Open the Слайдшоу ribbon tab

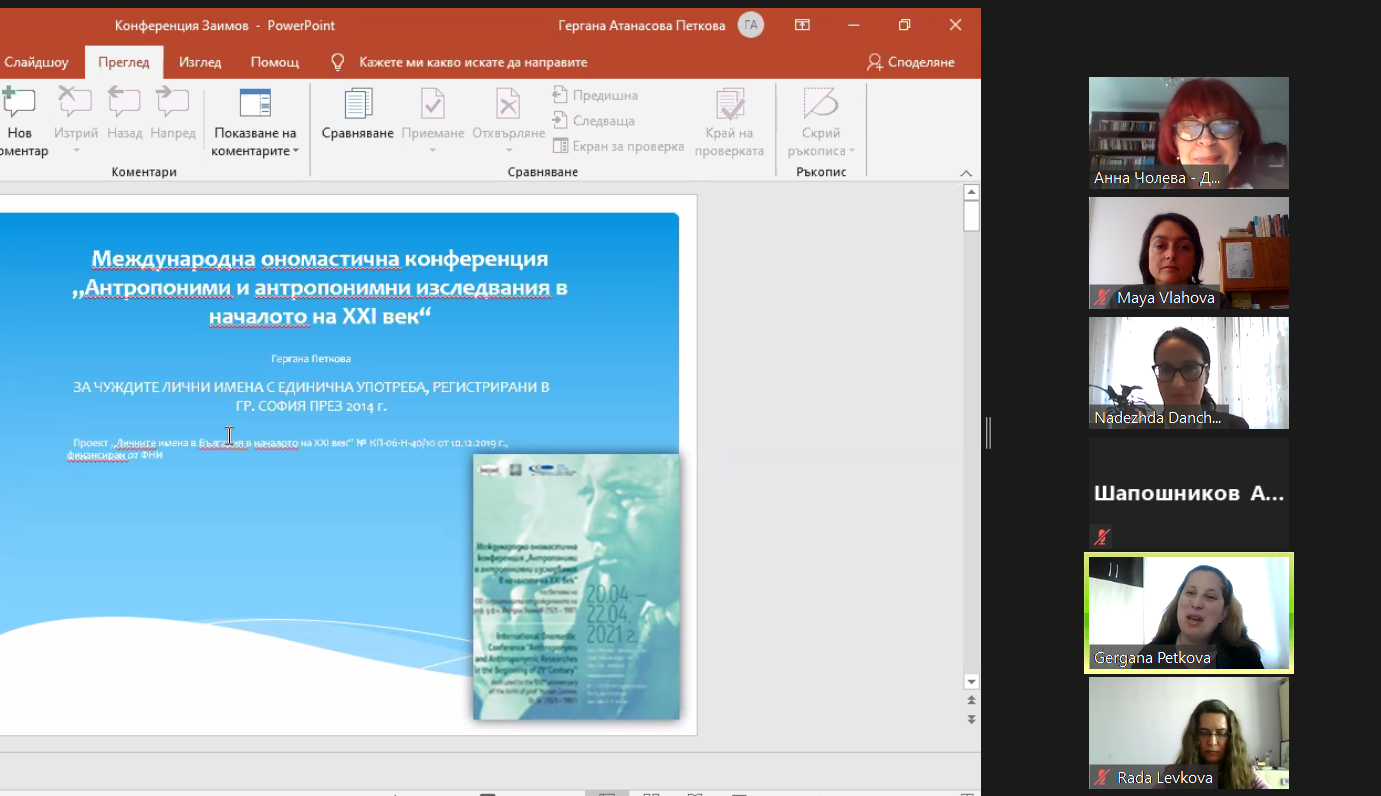point(36,62)
